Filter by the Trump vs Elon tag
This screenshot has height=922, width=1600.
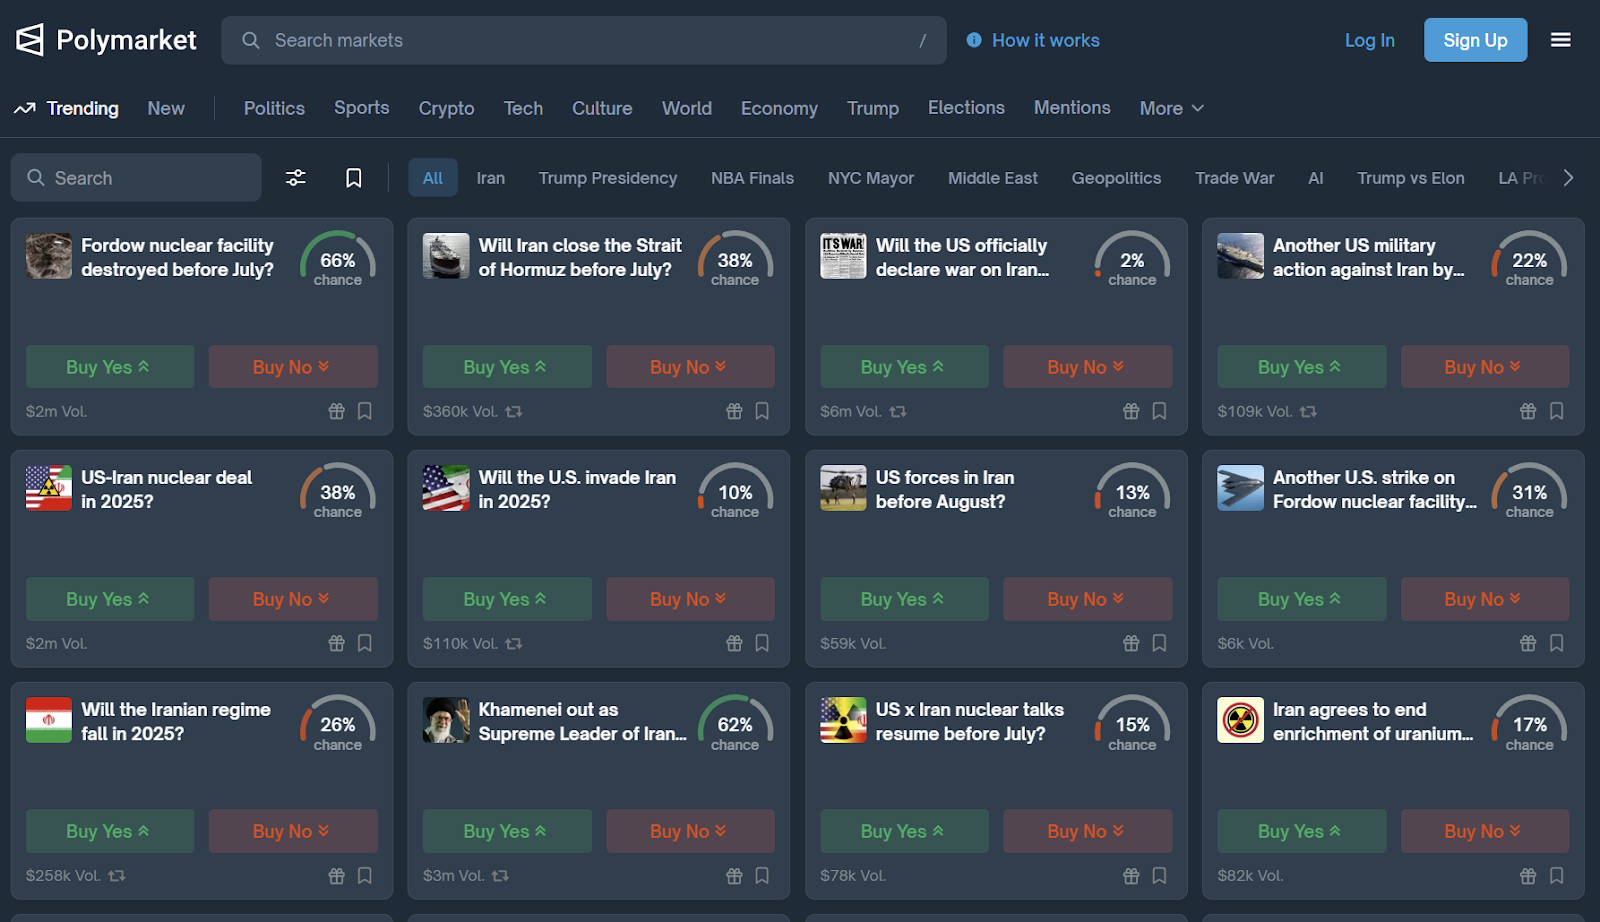click(x=1410, y=178)
